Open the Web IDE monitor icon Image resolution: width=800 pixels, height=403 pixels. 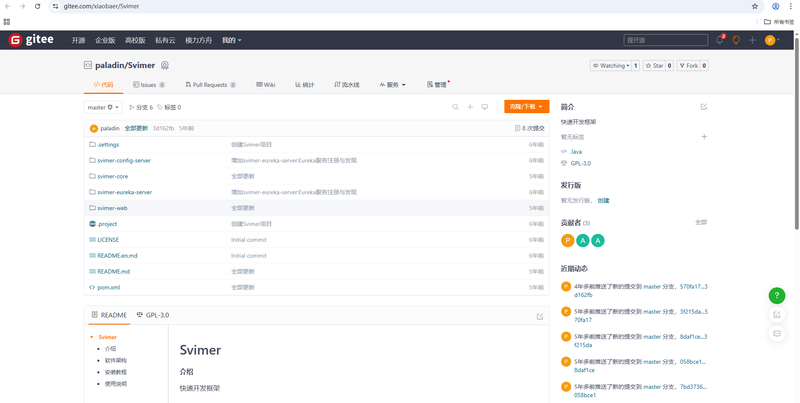click(485, 107)
